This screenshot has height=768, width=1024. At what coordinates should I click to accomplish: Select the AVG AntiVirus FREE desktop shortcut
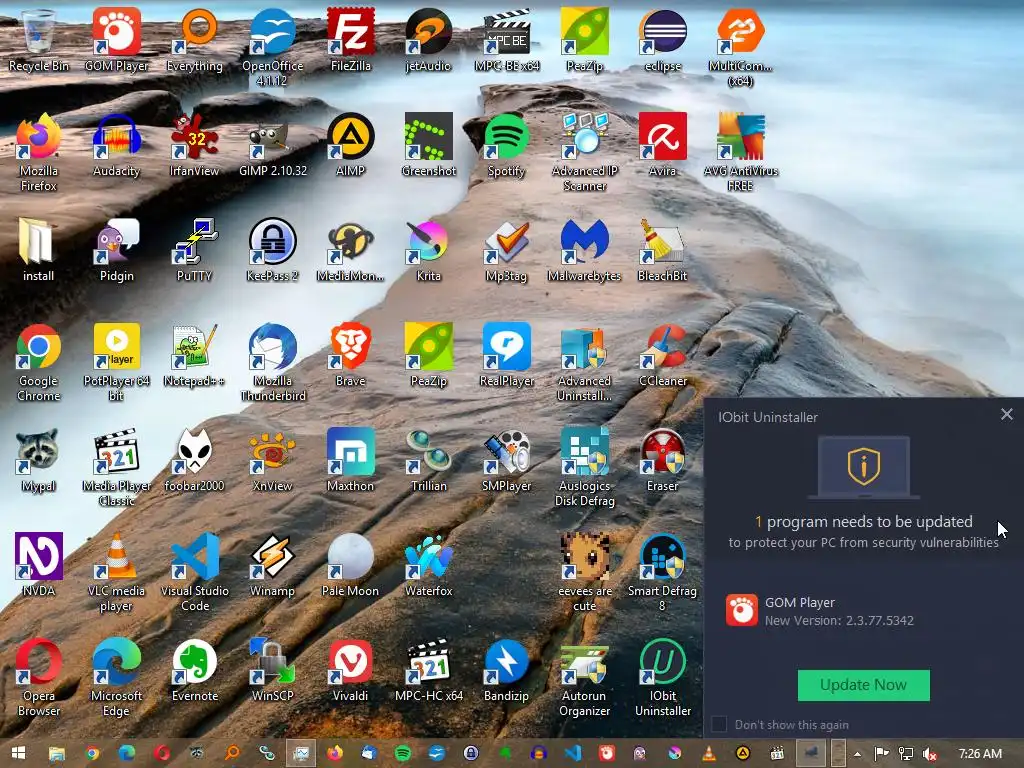coord(740,152)
